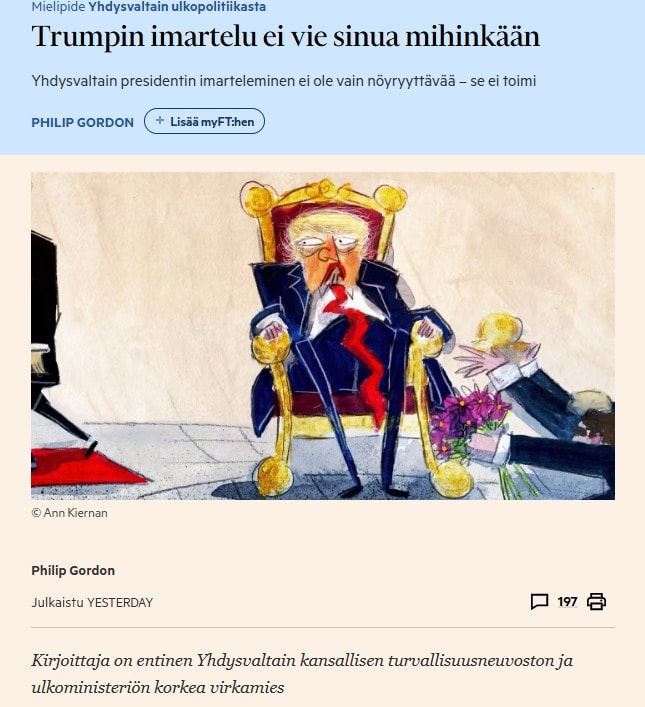Open the Mielipide section link
645x707 pixels.
tap(58, 7)
